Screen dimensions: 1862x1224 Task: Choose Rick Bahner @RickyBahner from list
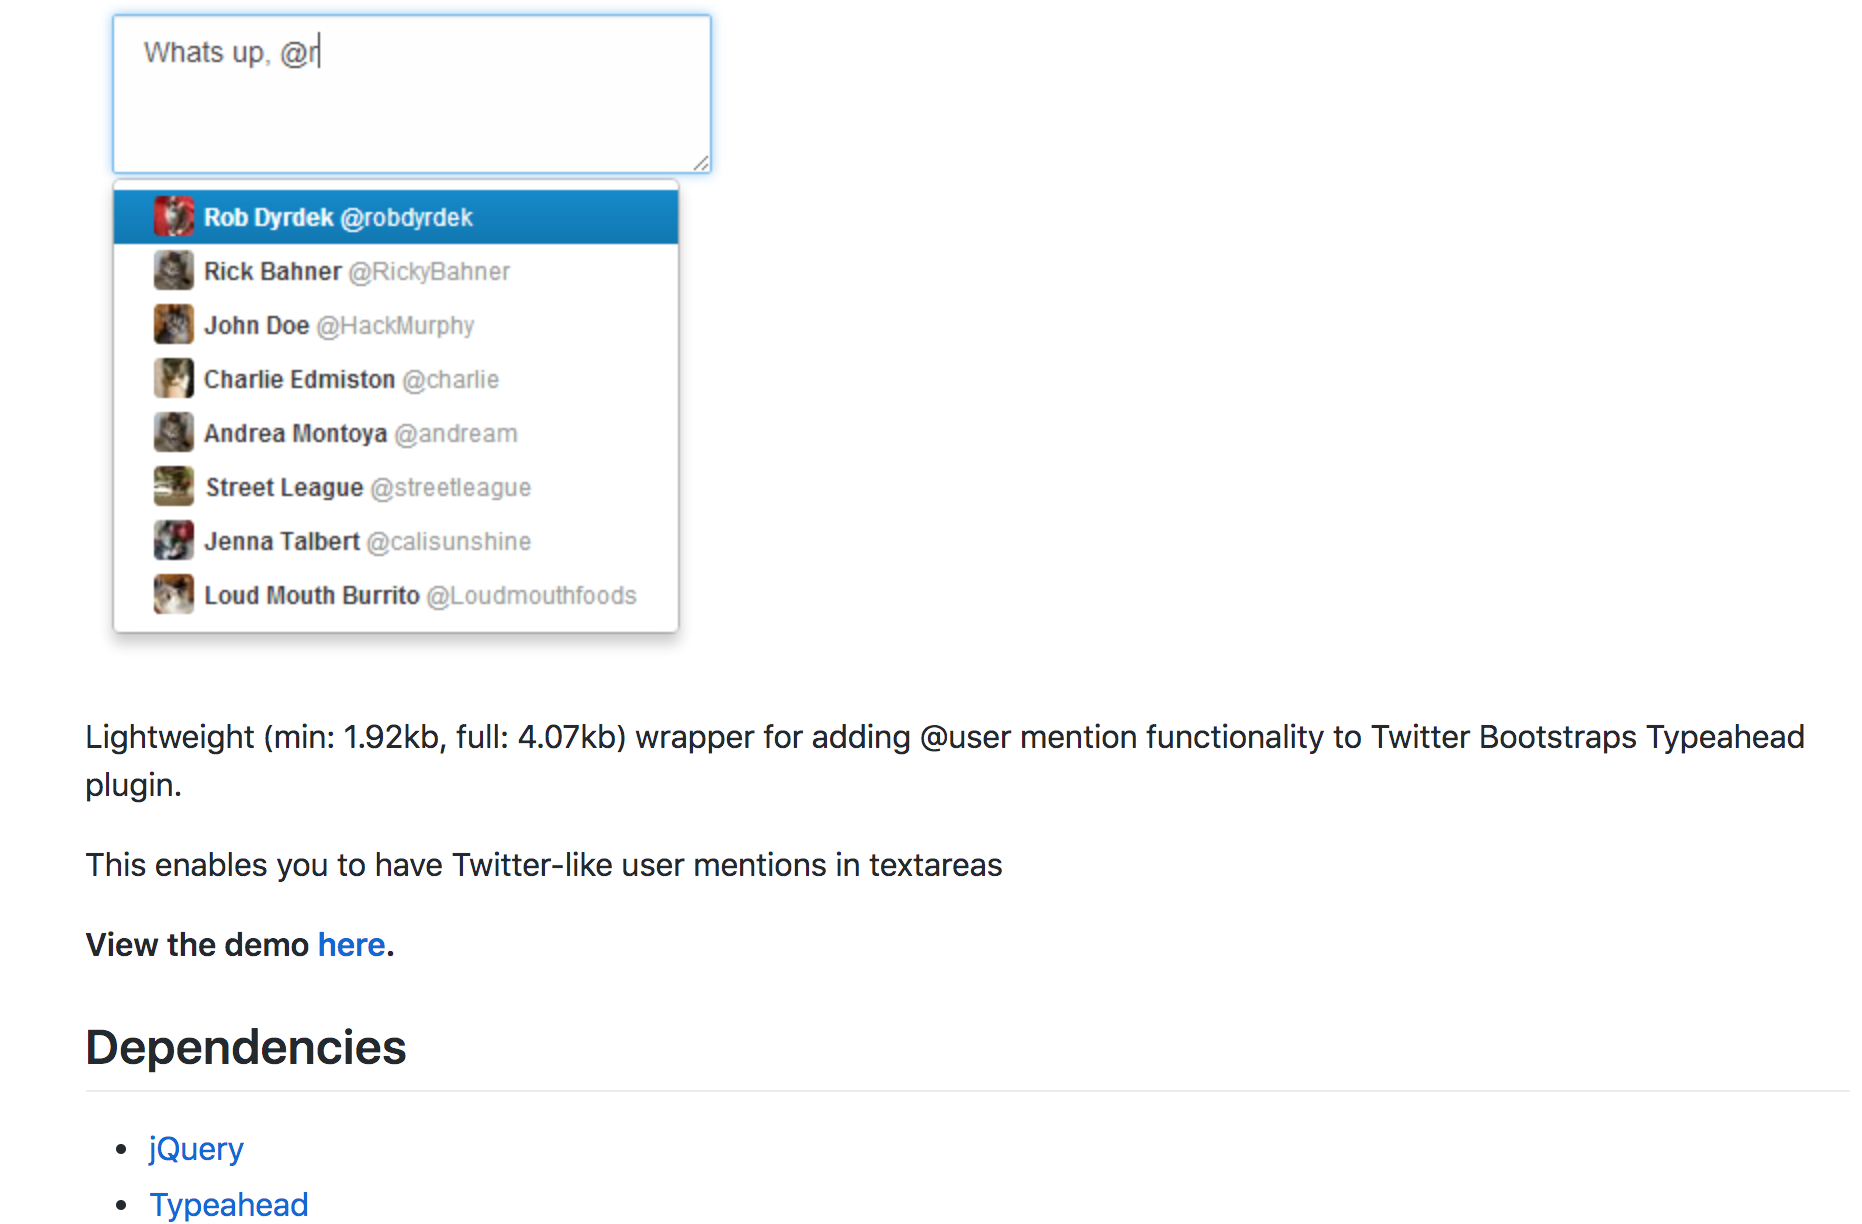point(396,271)
